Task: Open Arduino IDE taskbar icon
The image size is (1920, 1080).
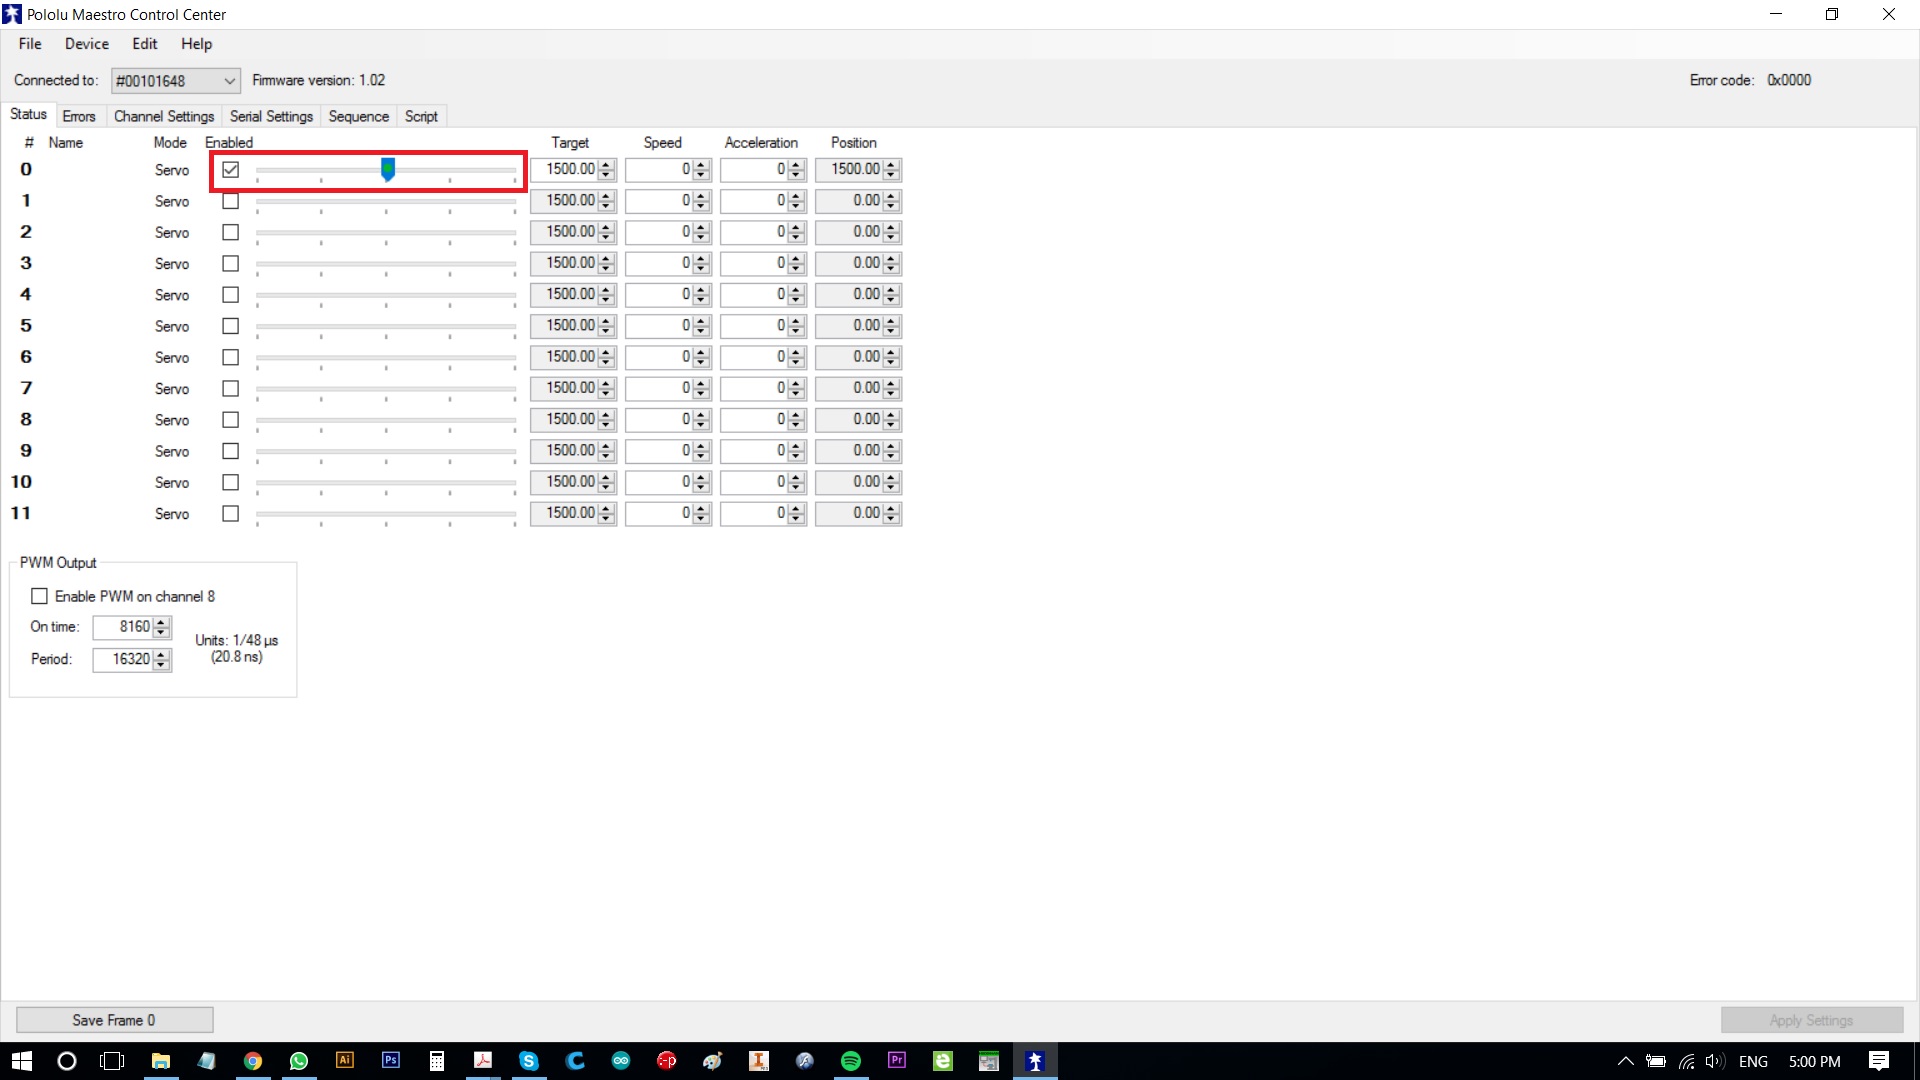Action: pyautogui.click(x=621, y=1061)
